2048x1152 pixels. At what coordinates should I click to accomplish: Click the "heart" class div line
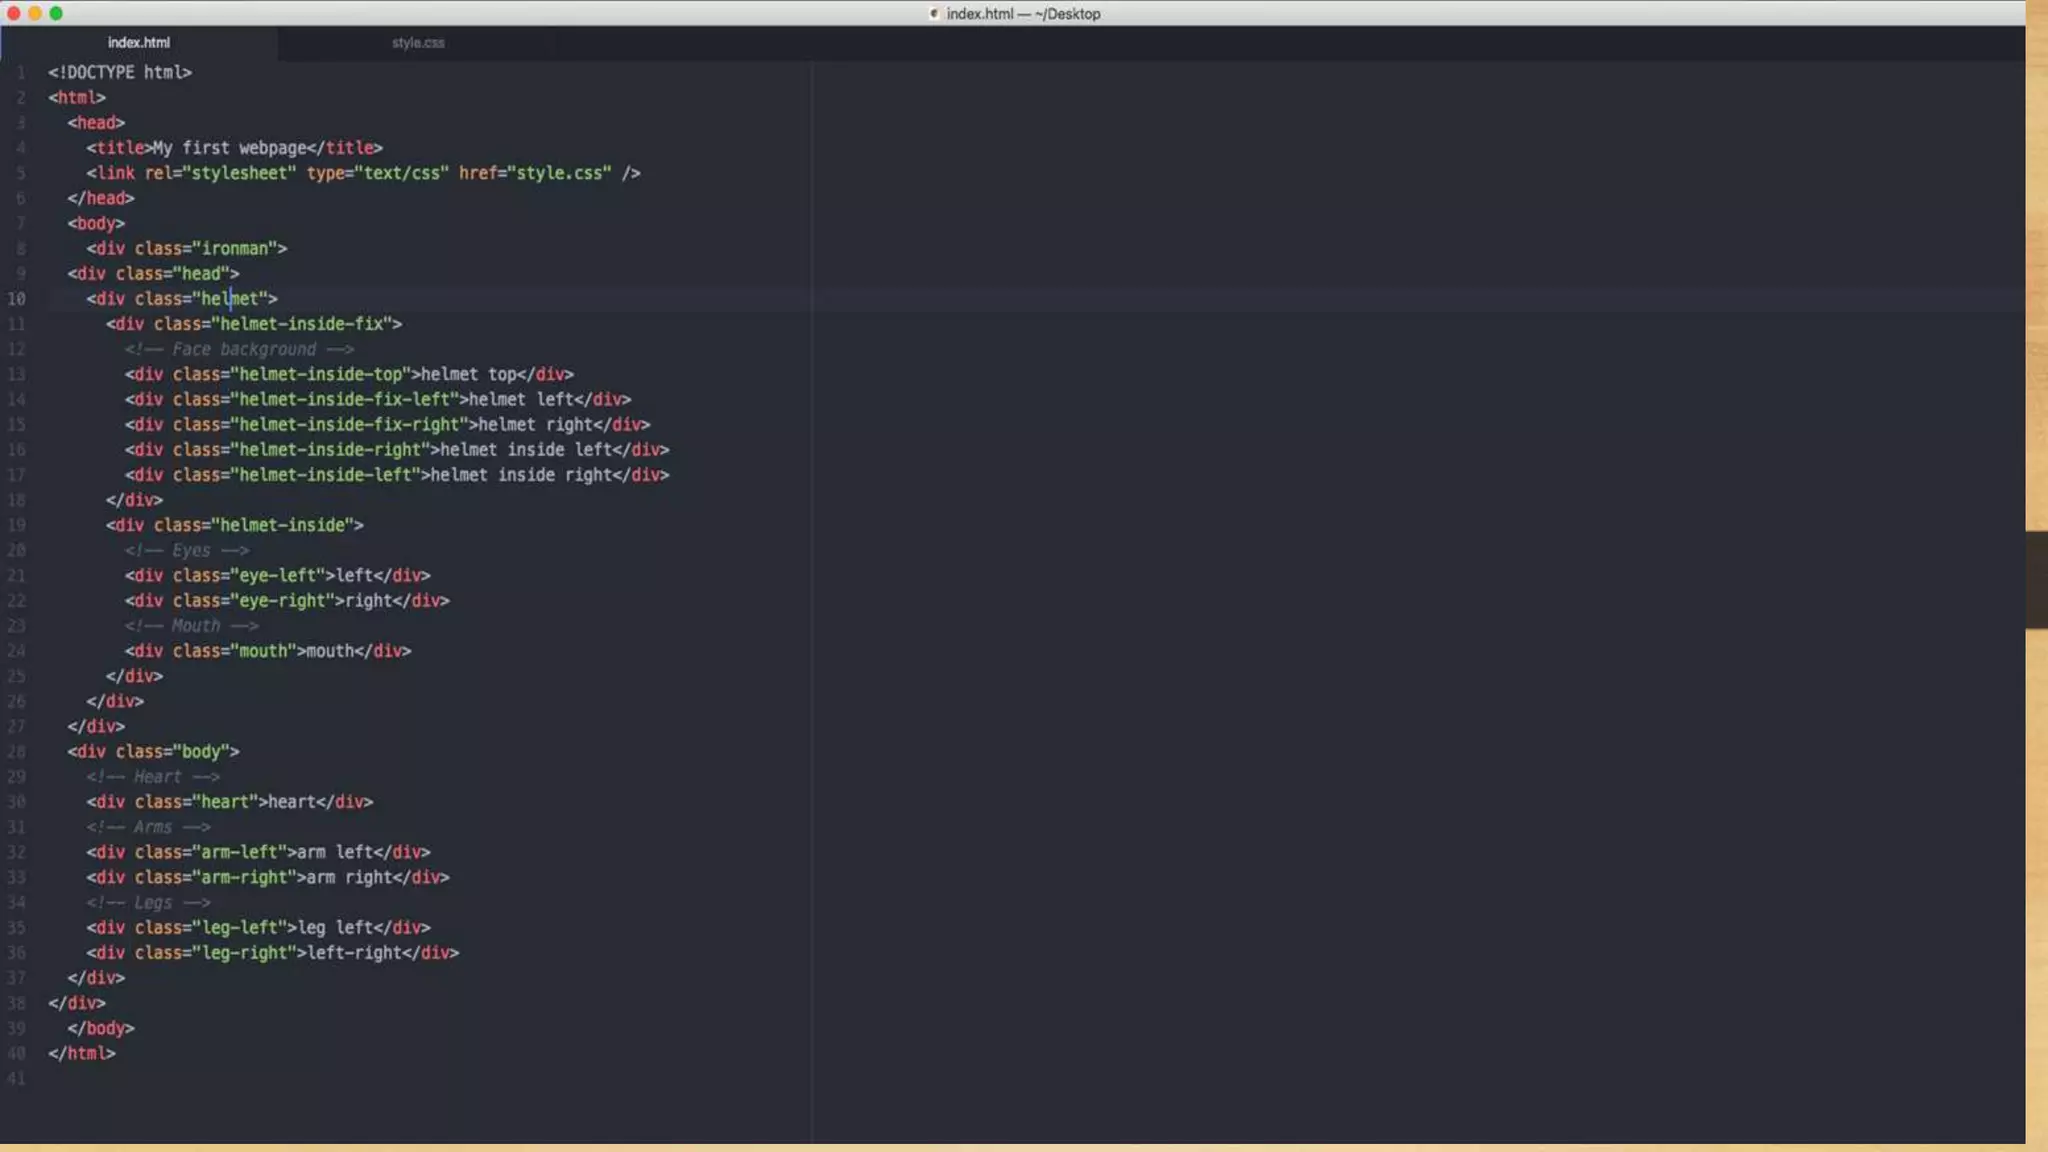coord(229,802)
